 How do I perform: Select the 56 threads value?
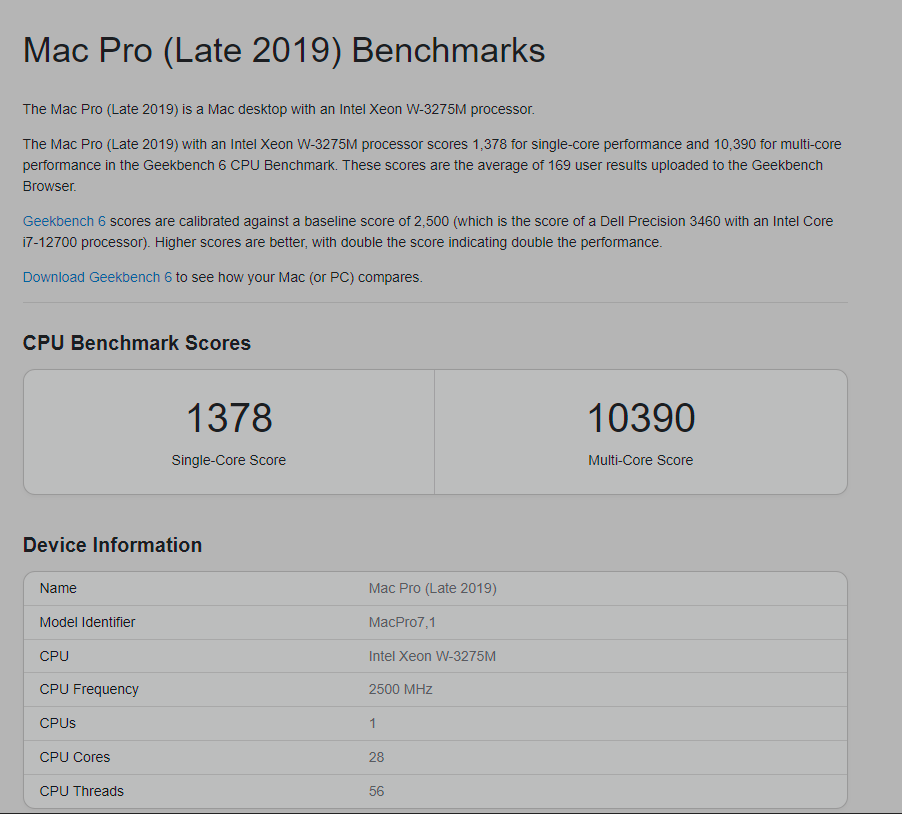point(376,791)
